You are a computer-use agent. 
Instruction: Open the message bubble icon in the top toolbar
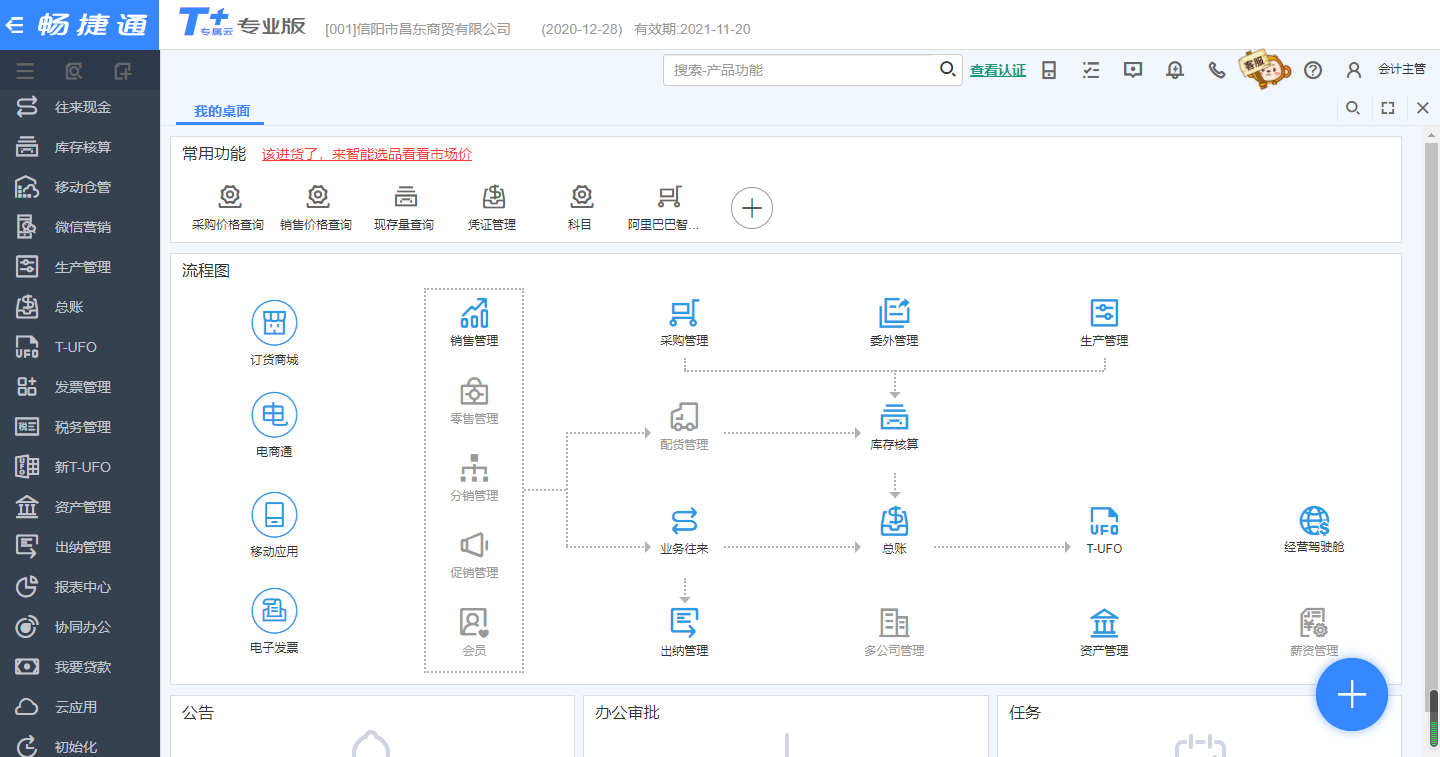point(1133,70)
